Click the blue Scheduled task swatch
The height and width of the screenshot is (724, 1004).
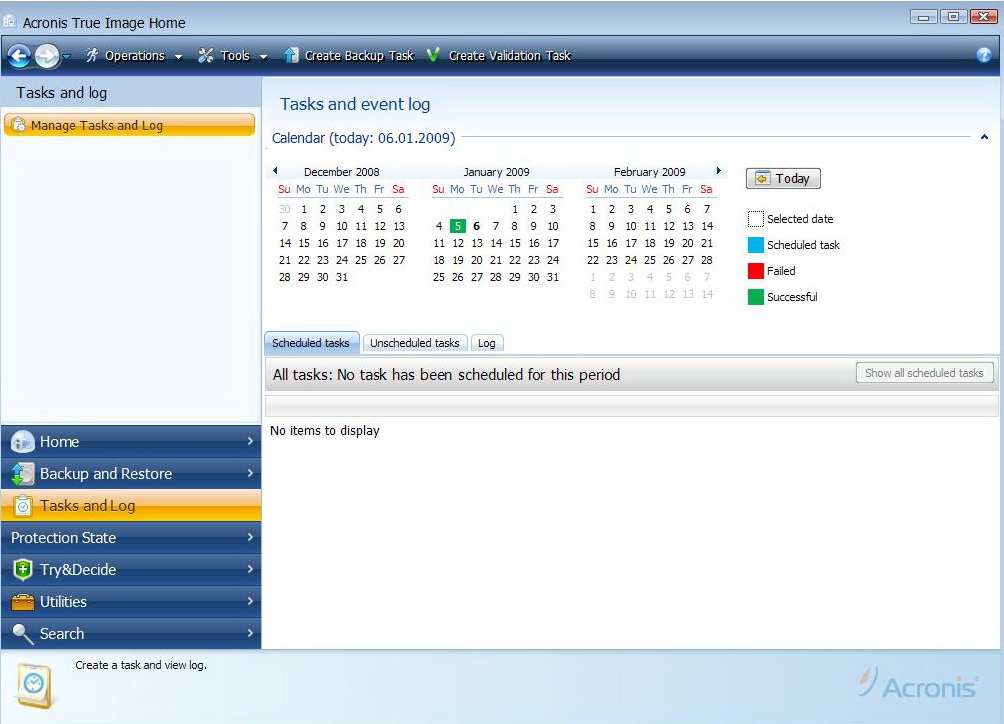click(756, 245)
